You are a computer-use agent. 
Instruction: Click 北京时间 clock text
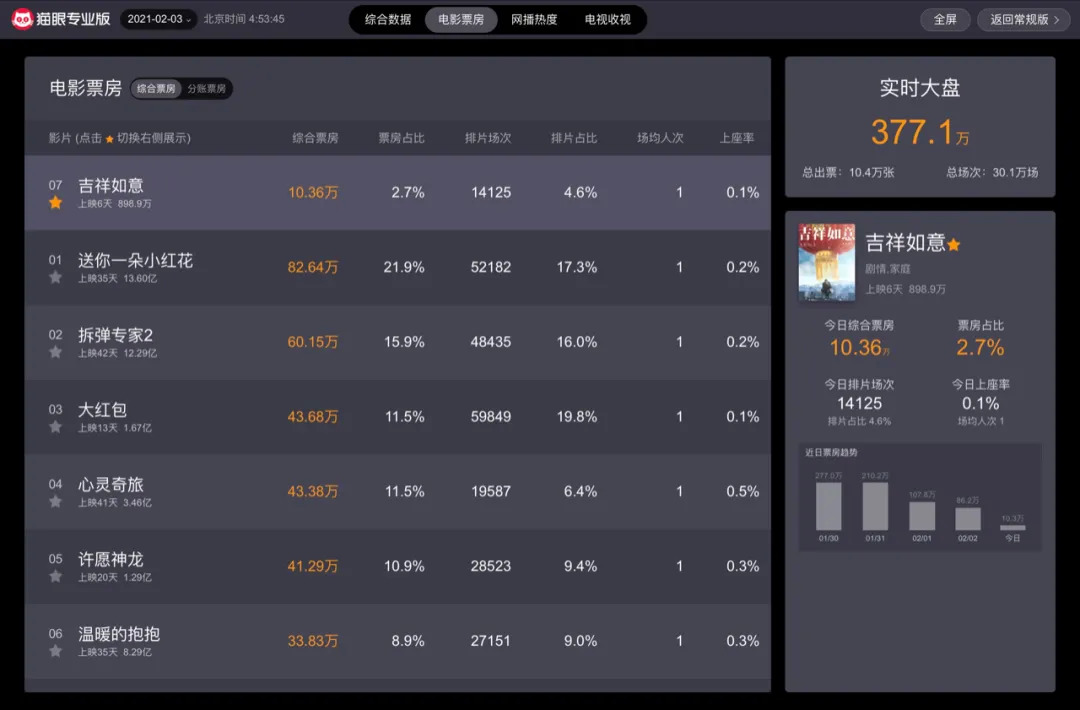244,19
